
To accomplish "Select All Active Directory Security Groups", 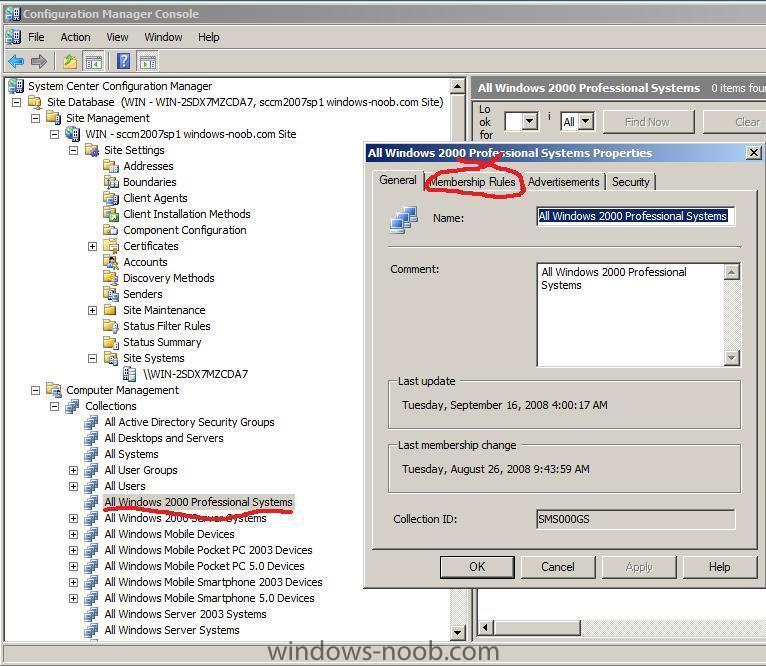I will [189, 422].
